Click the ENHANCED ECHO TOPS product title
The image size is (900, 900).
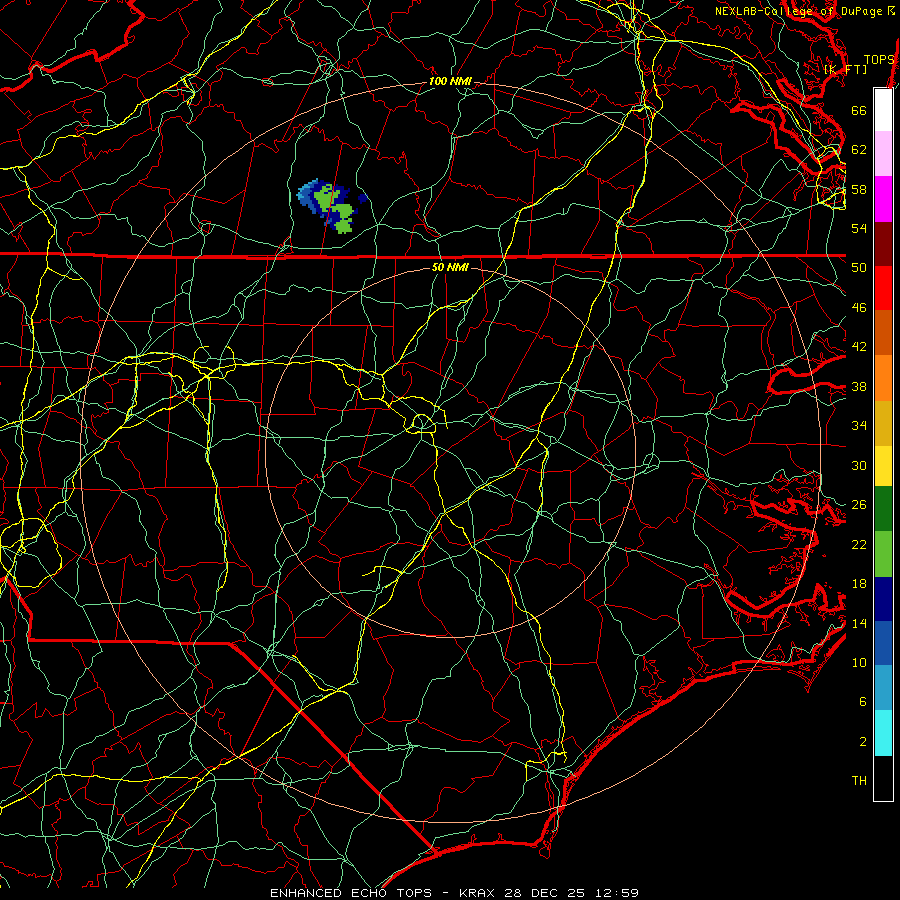[x=351, y=893]
